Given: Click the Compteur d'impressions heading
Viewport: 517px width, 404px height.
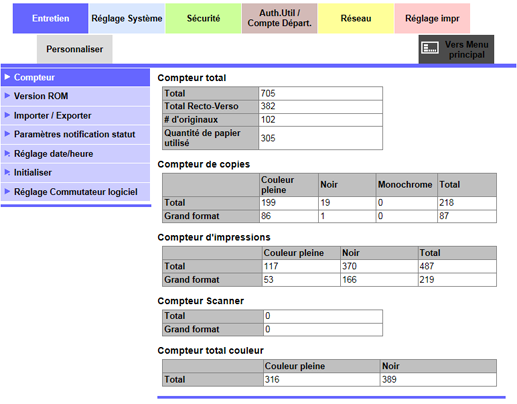Looking at the screenshot, I should pos(214,237).
